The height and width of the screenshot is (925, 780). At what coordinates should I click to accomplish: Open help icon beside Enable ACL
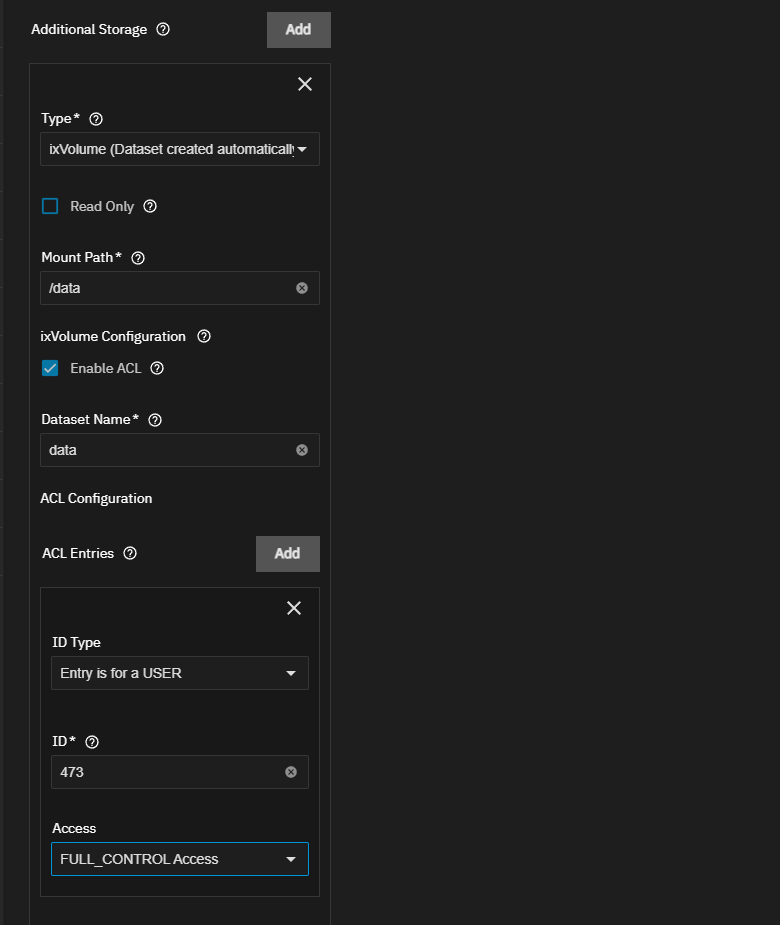157,368
